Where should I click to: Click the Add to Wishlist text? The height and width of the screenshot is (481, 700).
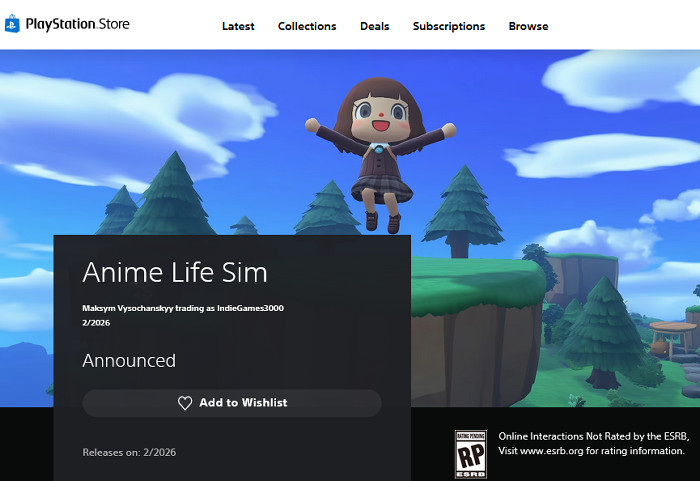243,403
